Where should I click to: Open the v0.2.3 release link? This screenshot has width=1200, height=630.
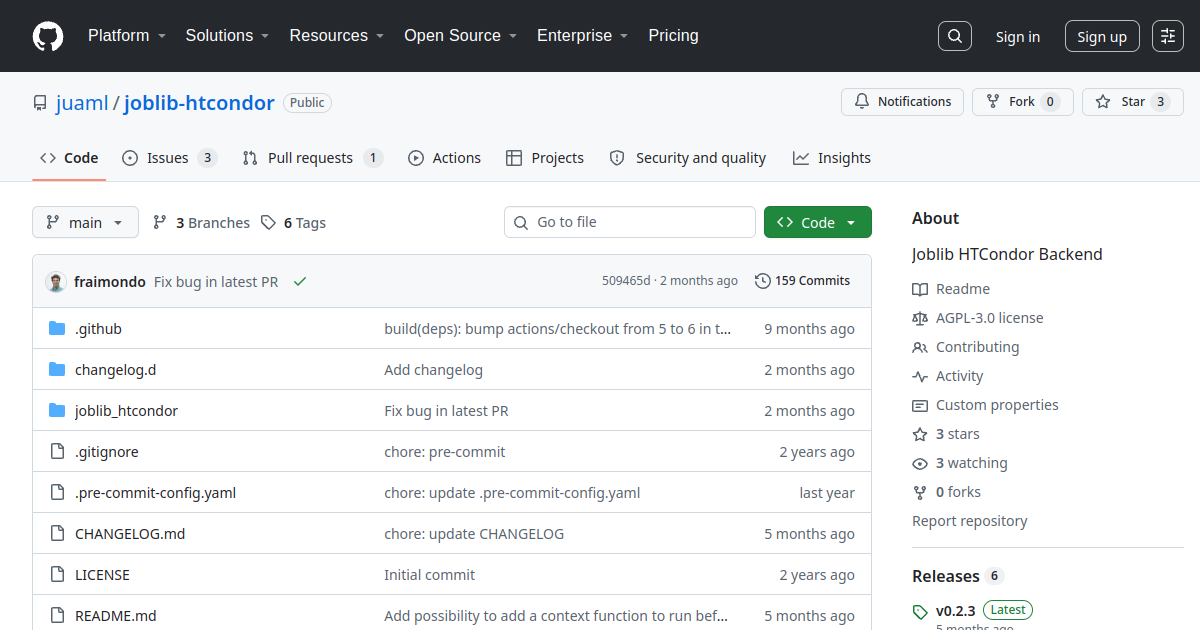pyautogui.click(x=955, y=611)
